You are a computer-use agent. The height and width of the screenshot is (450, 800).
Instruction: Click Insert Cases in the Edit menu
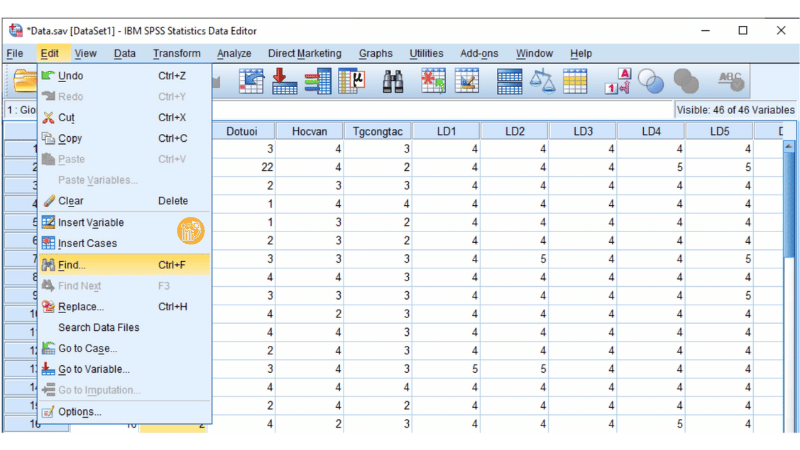pos(87,243)
